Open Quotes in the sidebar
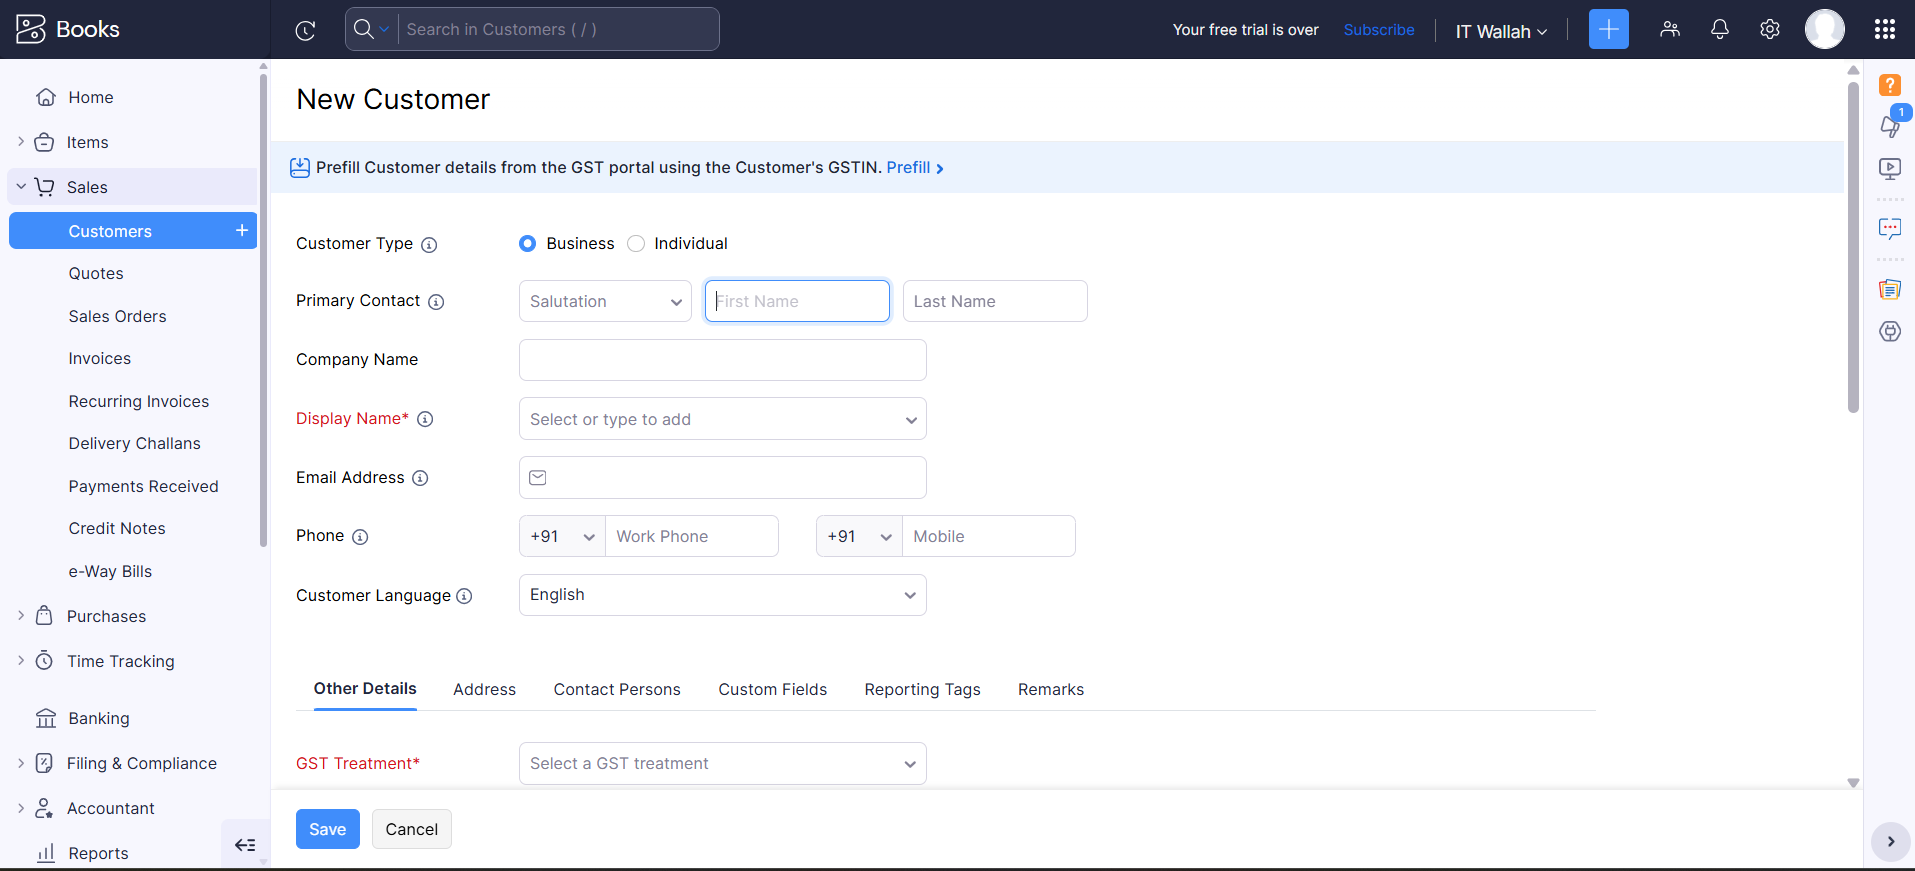 [96, 273]
